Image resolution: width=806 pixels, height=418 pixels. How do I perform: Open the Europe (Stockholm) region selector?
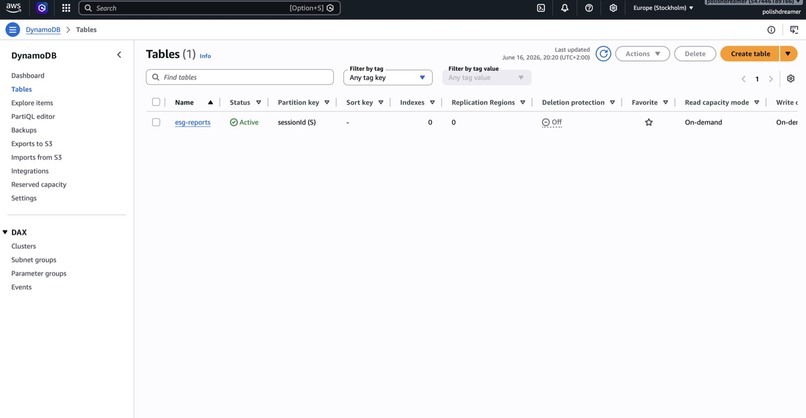click(x=663, y=8)
